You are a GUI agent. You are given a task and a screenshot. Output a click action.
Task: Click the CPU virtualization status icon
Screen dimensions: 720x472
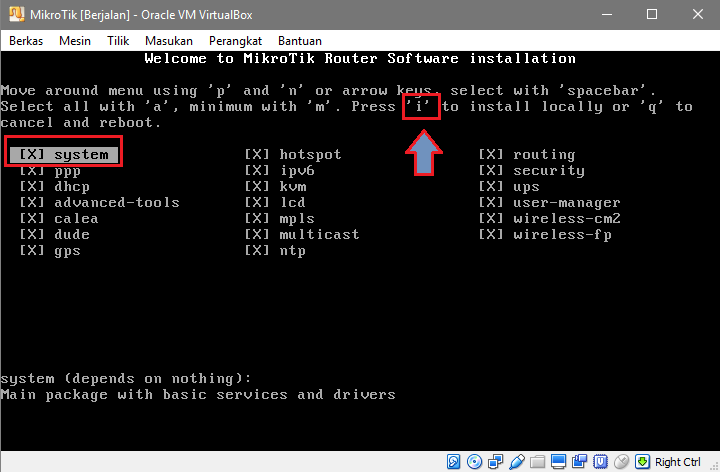[x=600, y=461]
